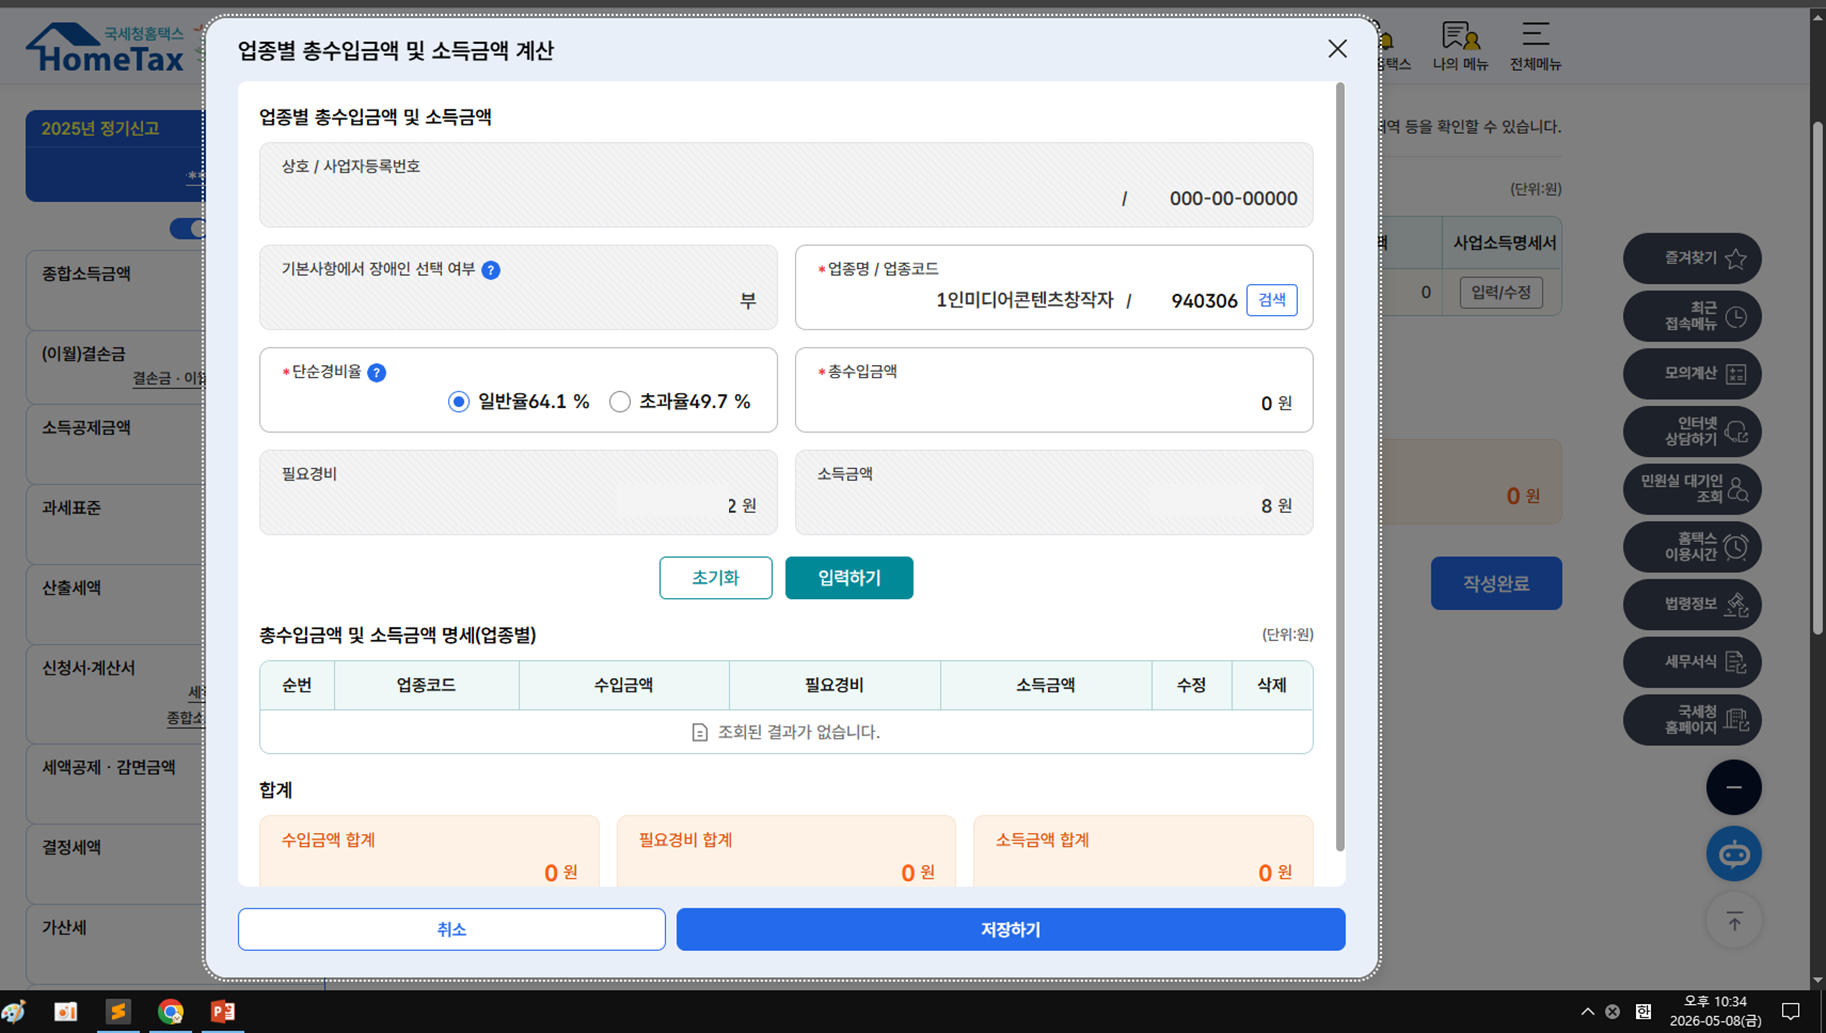Viewport: 1826px width, 1033px height.
Task: Open 나의 메뉴 in the header
Action: tap(1460, 46)
